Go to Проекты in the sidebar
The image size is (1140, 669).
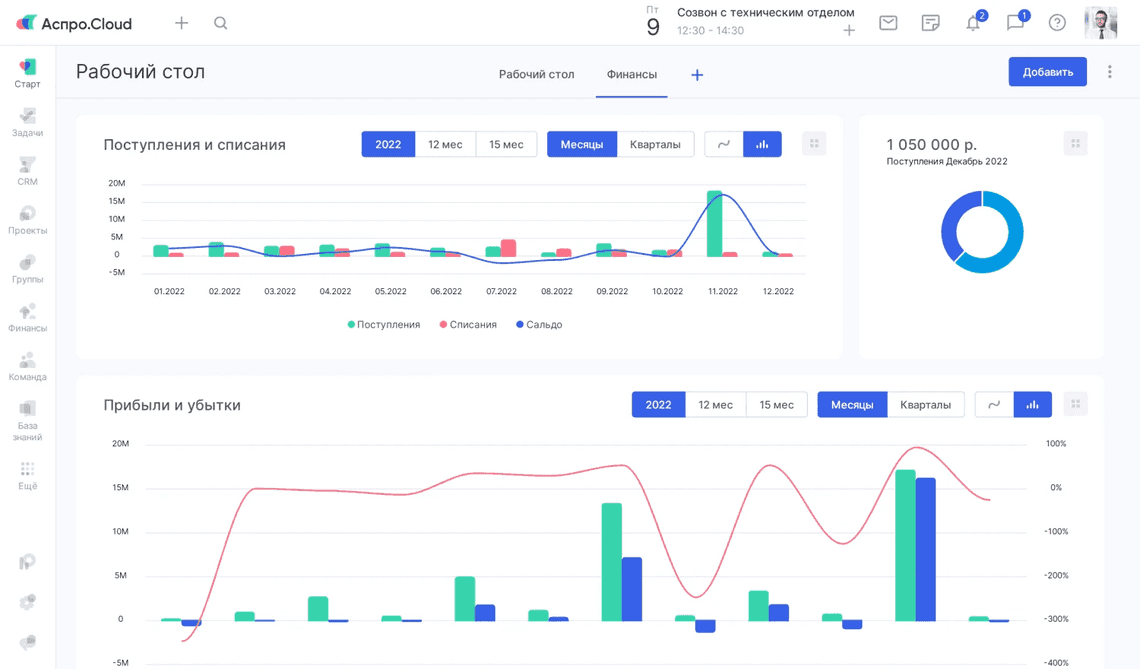click(x=27, y=219)
